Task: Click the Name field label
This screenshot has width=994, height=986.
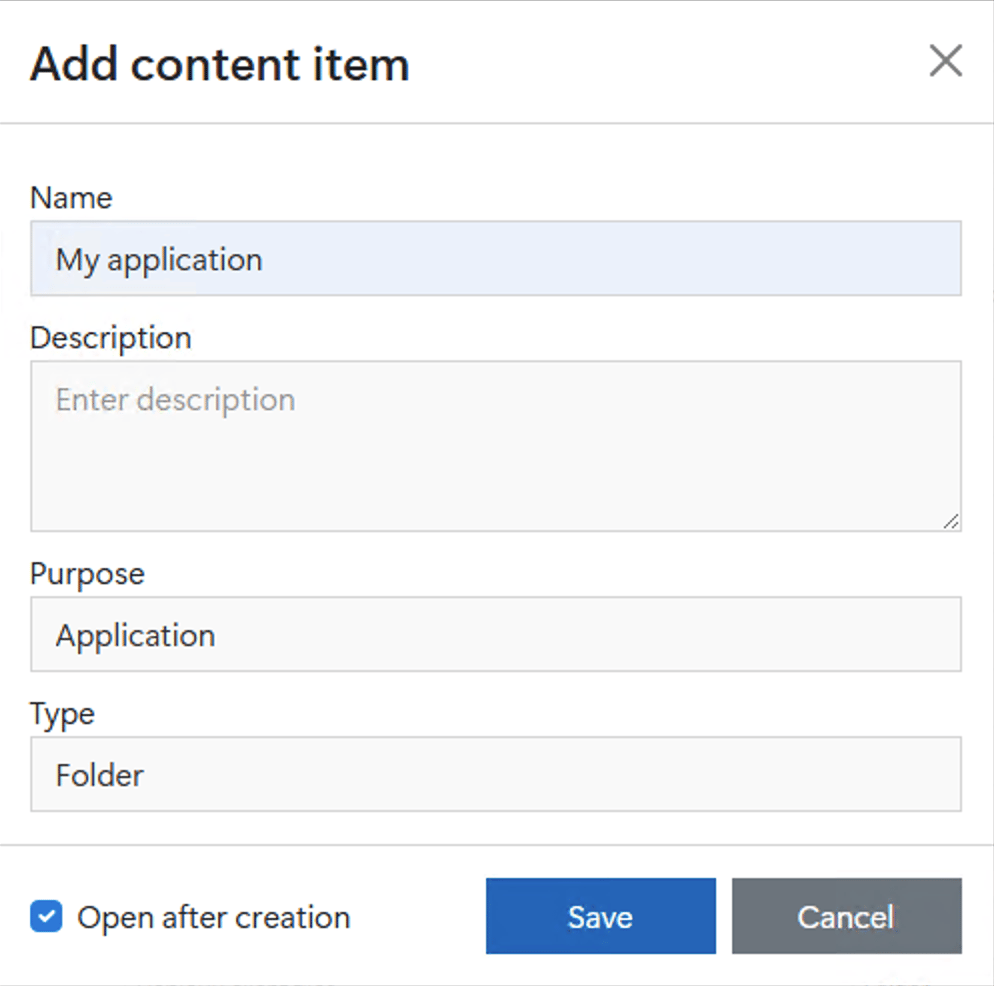Action: (72, 198)
